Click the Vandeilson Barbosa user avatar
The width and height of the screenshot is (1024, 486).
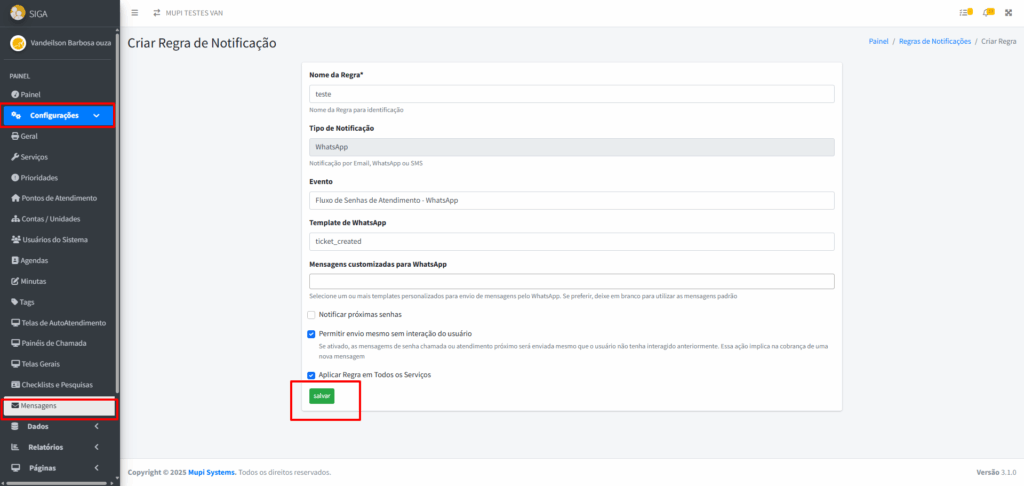17,43
